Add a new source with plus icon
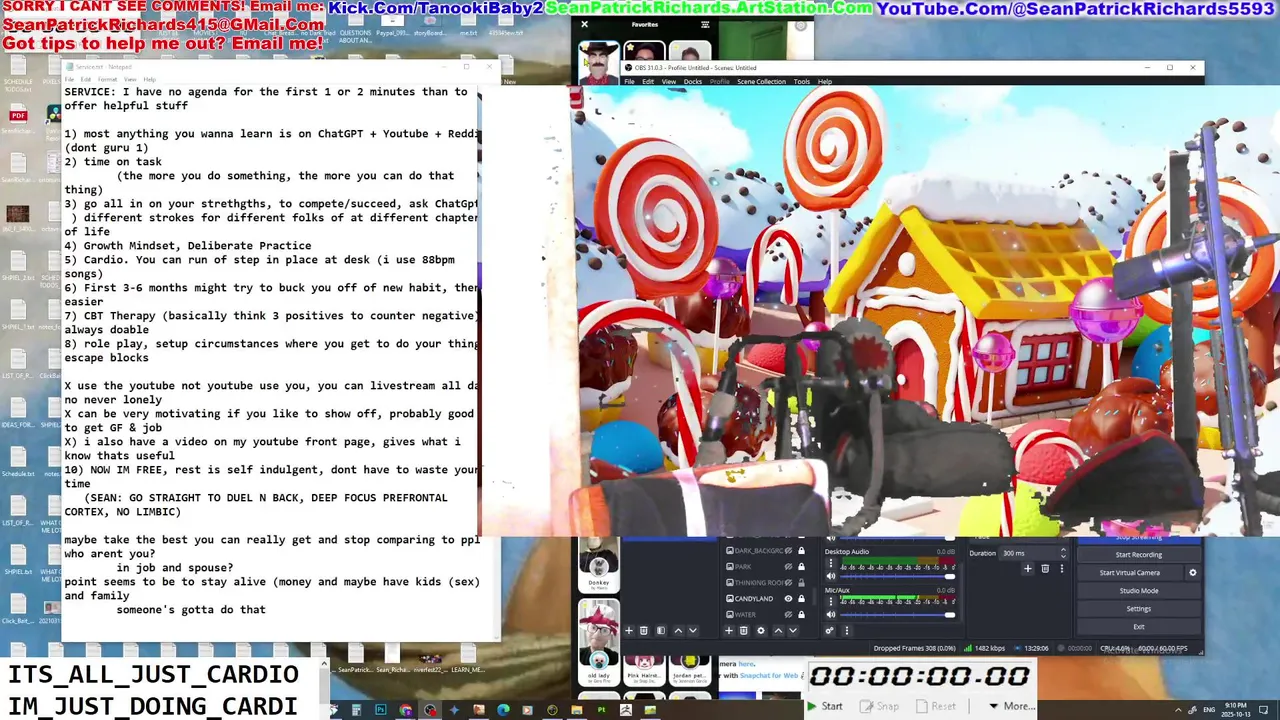This screenshot has height=720, width=1280. click(729, 631)
